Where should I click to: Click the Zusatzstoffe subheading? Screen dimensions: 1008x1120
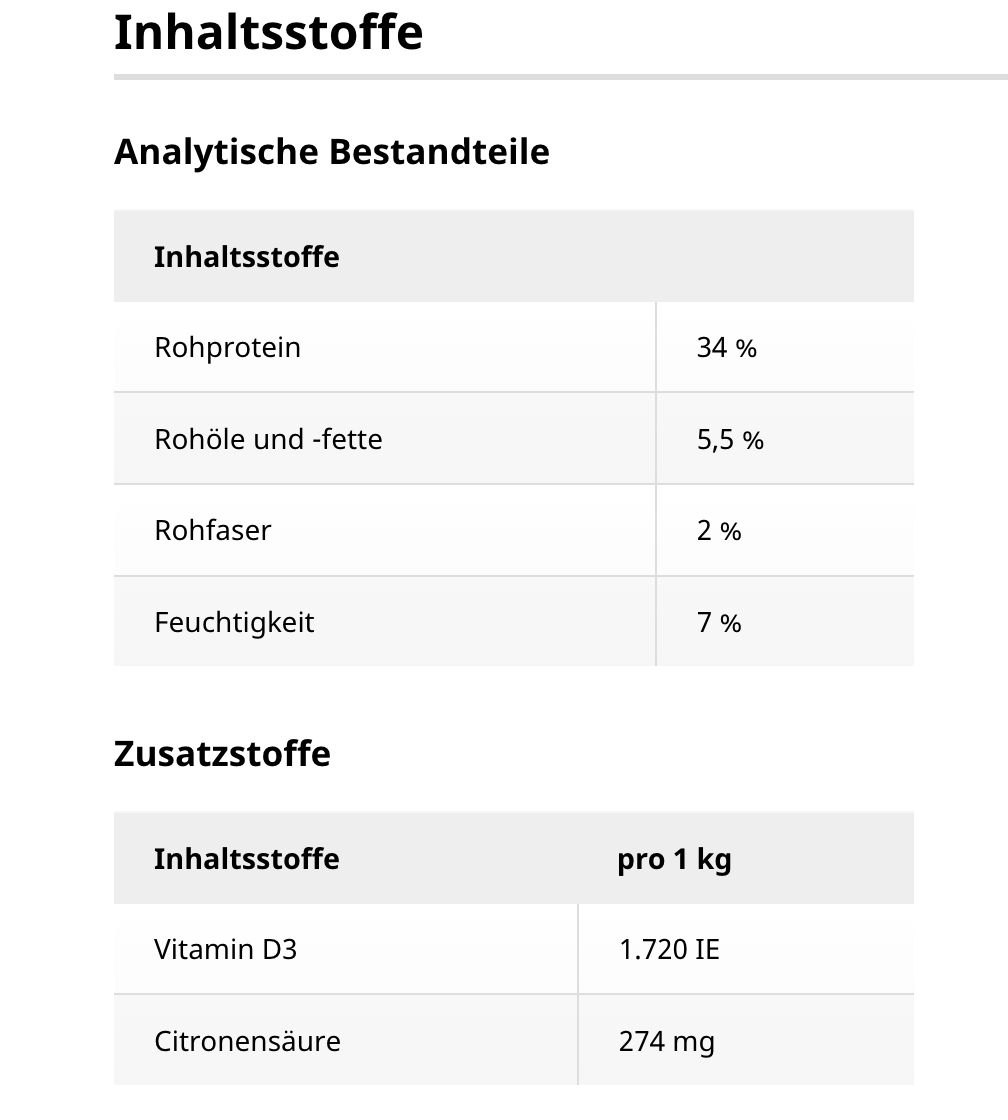click(222, 753)
